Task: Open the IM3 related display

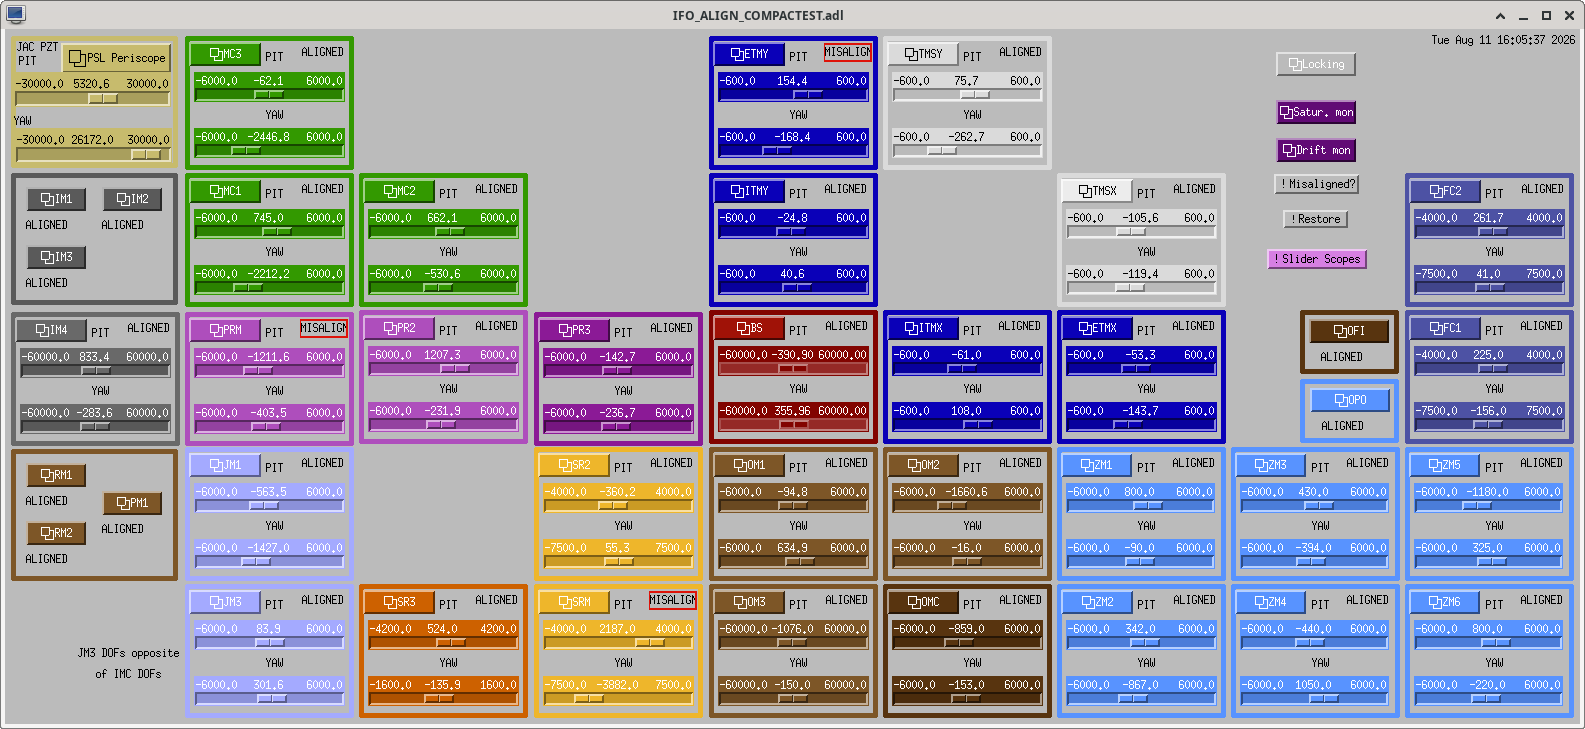Action: pyautogui.click(x=56, y=257)
